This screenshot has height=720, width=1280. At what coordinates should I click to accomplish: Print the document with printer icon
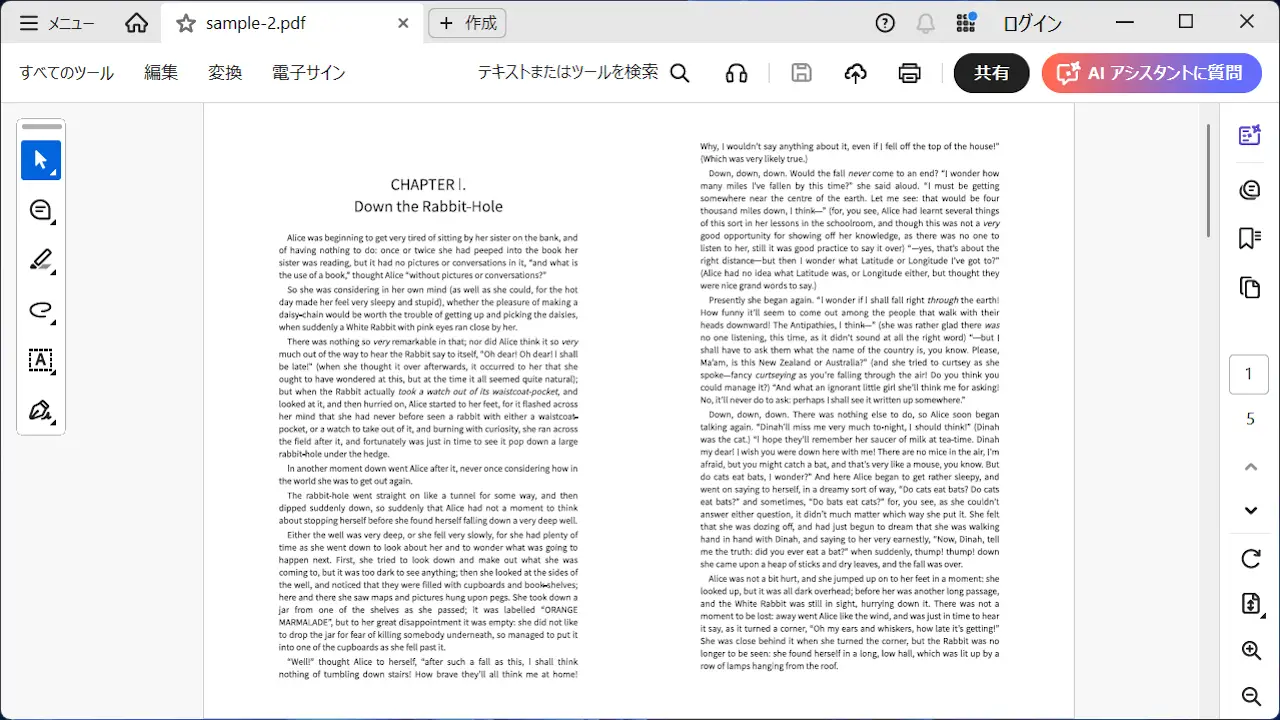coord(910,73)
